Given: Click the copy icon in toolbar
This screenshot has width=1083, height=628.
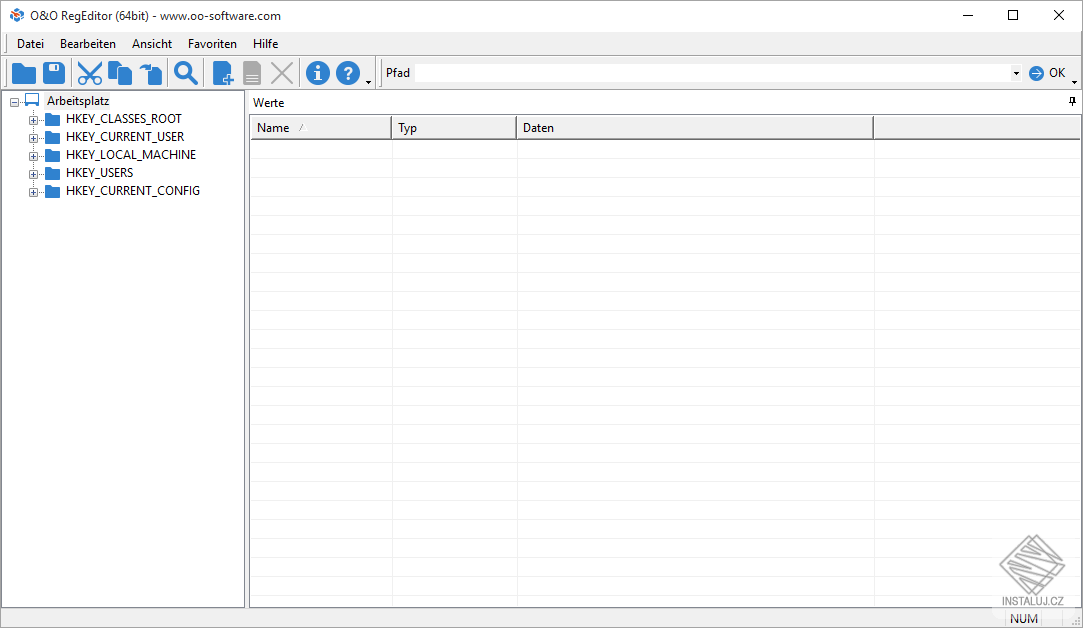Looking at the screenshot, I should point(120,73).
